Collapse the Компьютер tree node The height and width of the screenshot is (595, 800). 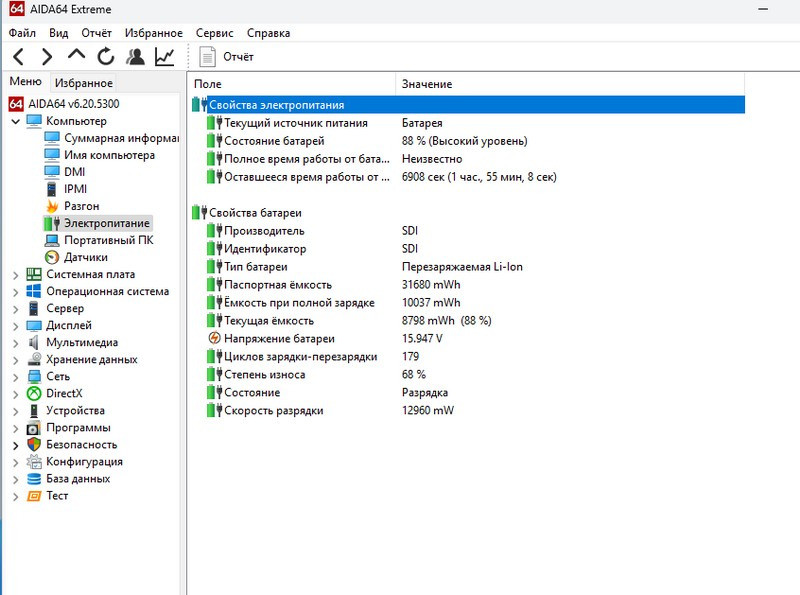click(15, 121)
